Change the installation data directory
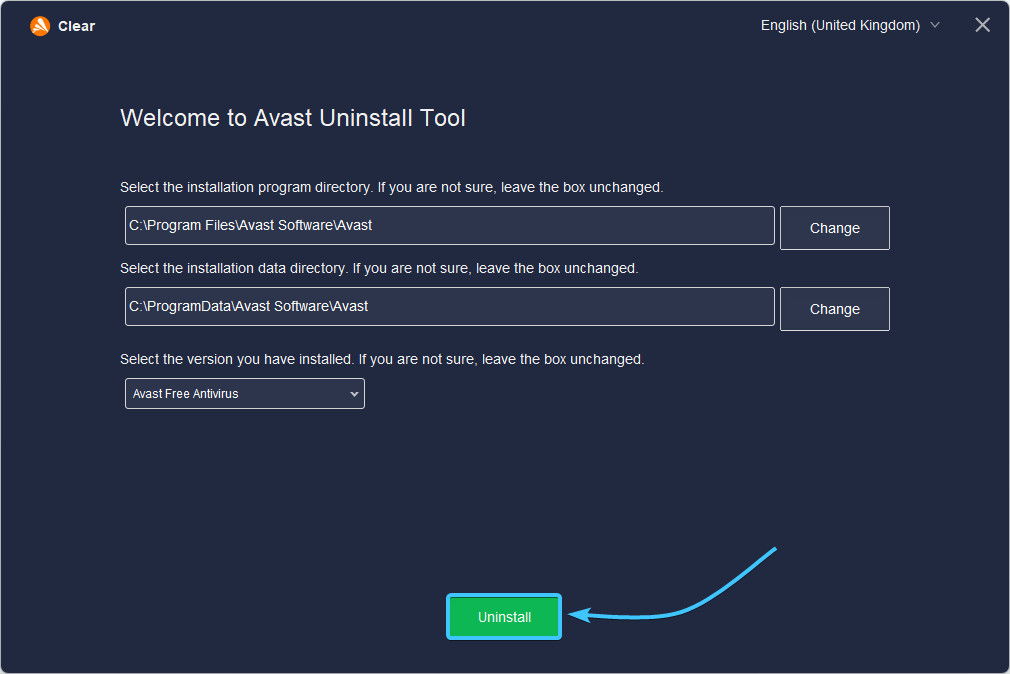Image resolution: width=1010 pixels, height=674 pixels. (x=834, y=309)
